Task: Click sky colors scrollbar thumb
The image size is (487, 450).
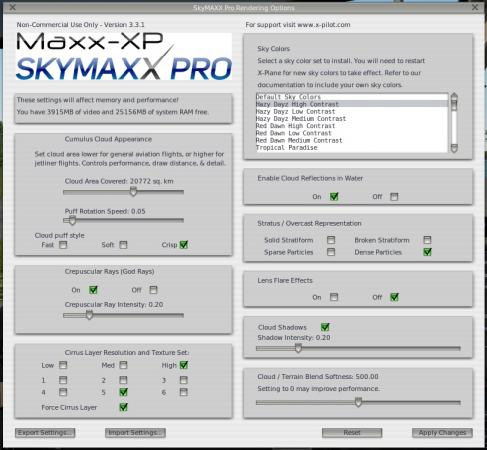Action: coord(454,105)
